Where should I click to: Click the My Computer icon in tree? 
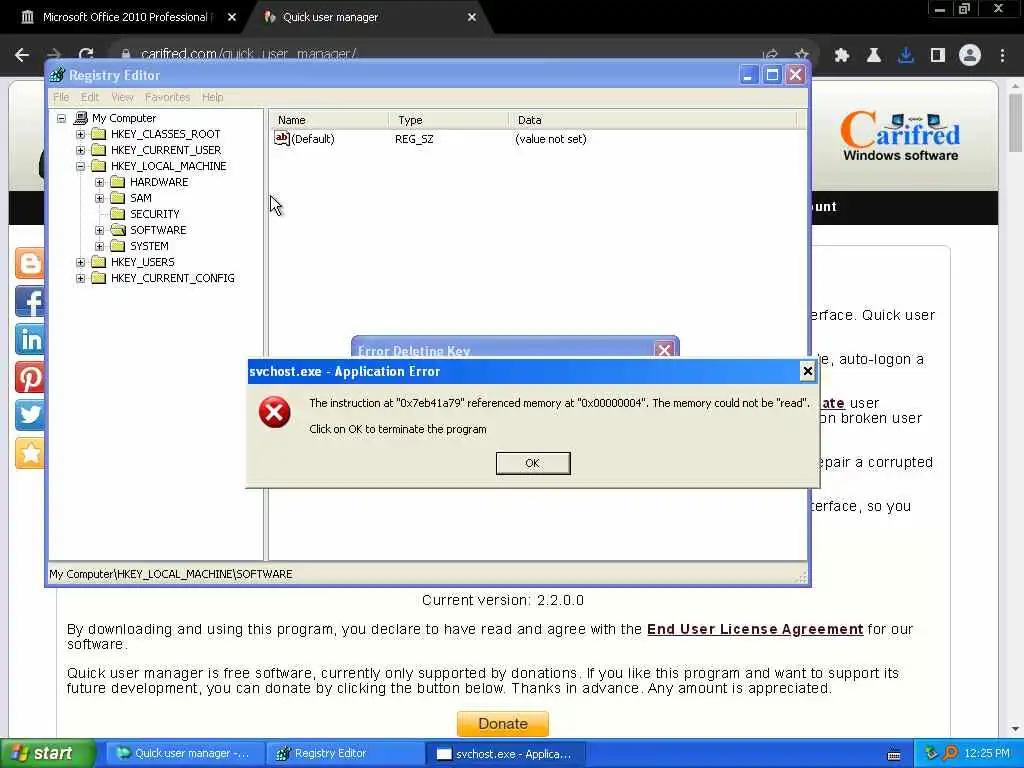[x=81, y=118]
